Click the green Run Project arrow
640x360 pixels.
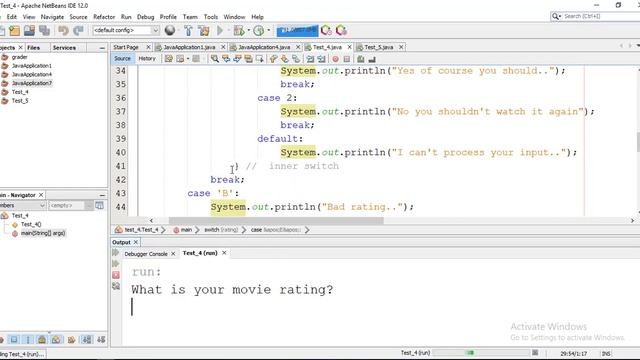tap(220, 30)
